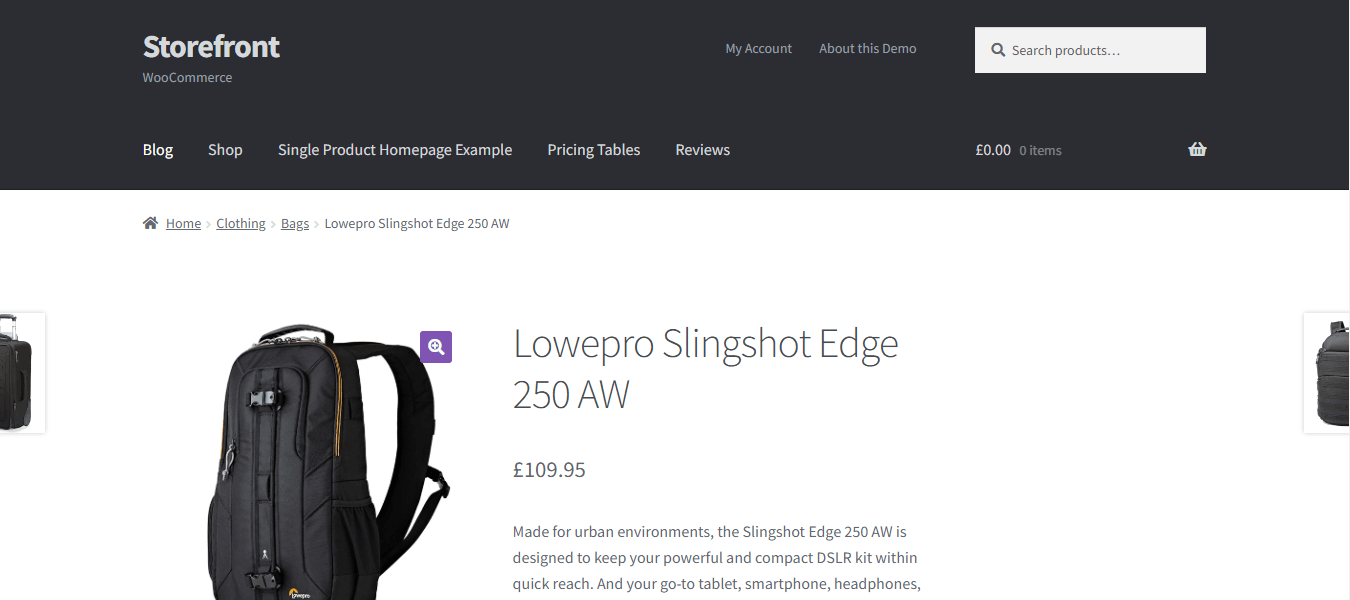Go to the Shop menu item
Screen dimensions: 1350x600
click(x=225, y=150)
